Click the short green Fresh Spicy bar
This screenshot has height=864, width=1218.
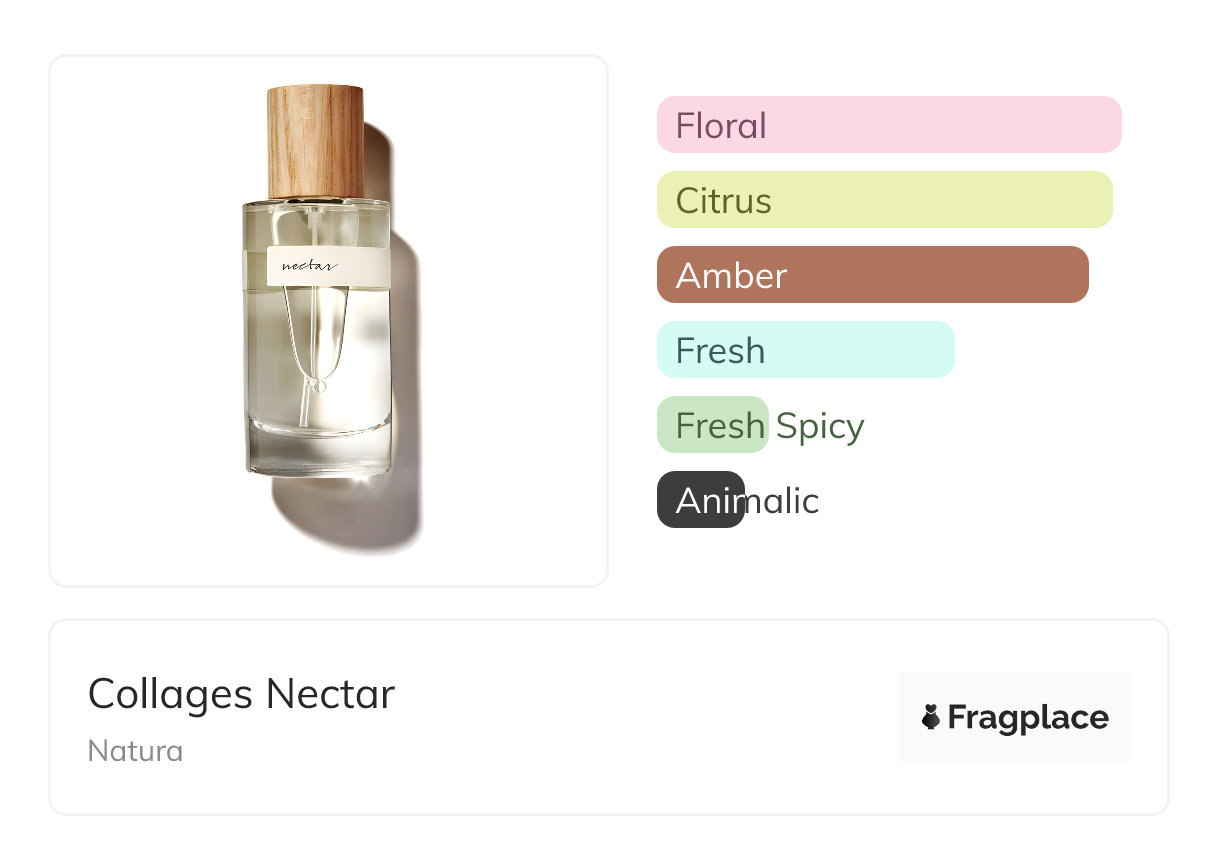[712, 425]
